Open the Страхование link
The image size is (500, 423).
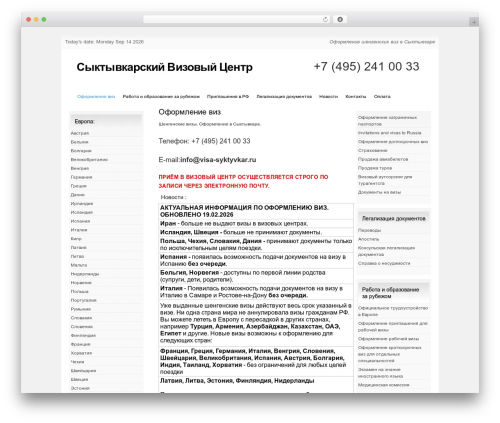(x=373, y=150)
